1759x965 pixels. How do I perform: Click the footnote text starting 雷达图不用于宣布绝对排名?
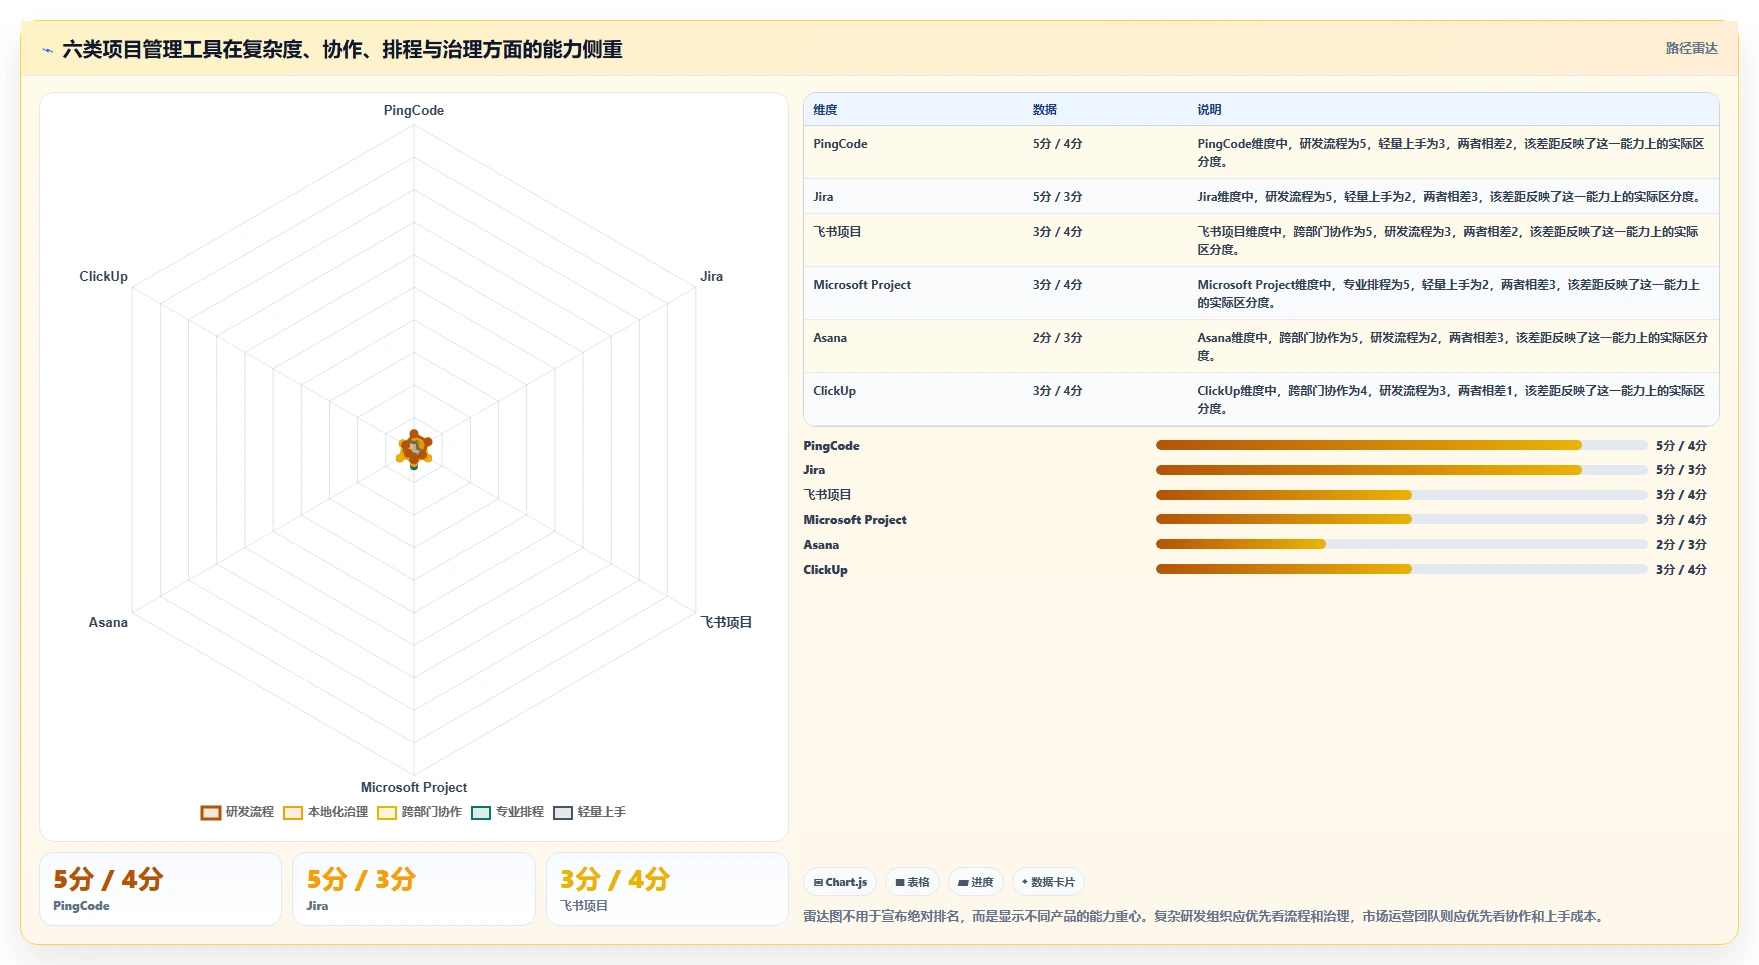[x=1206, y=916]
